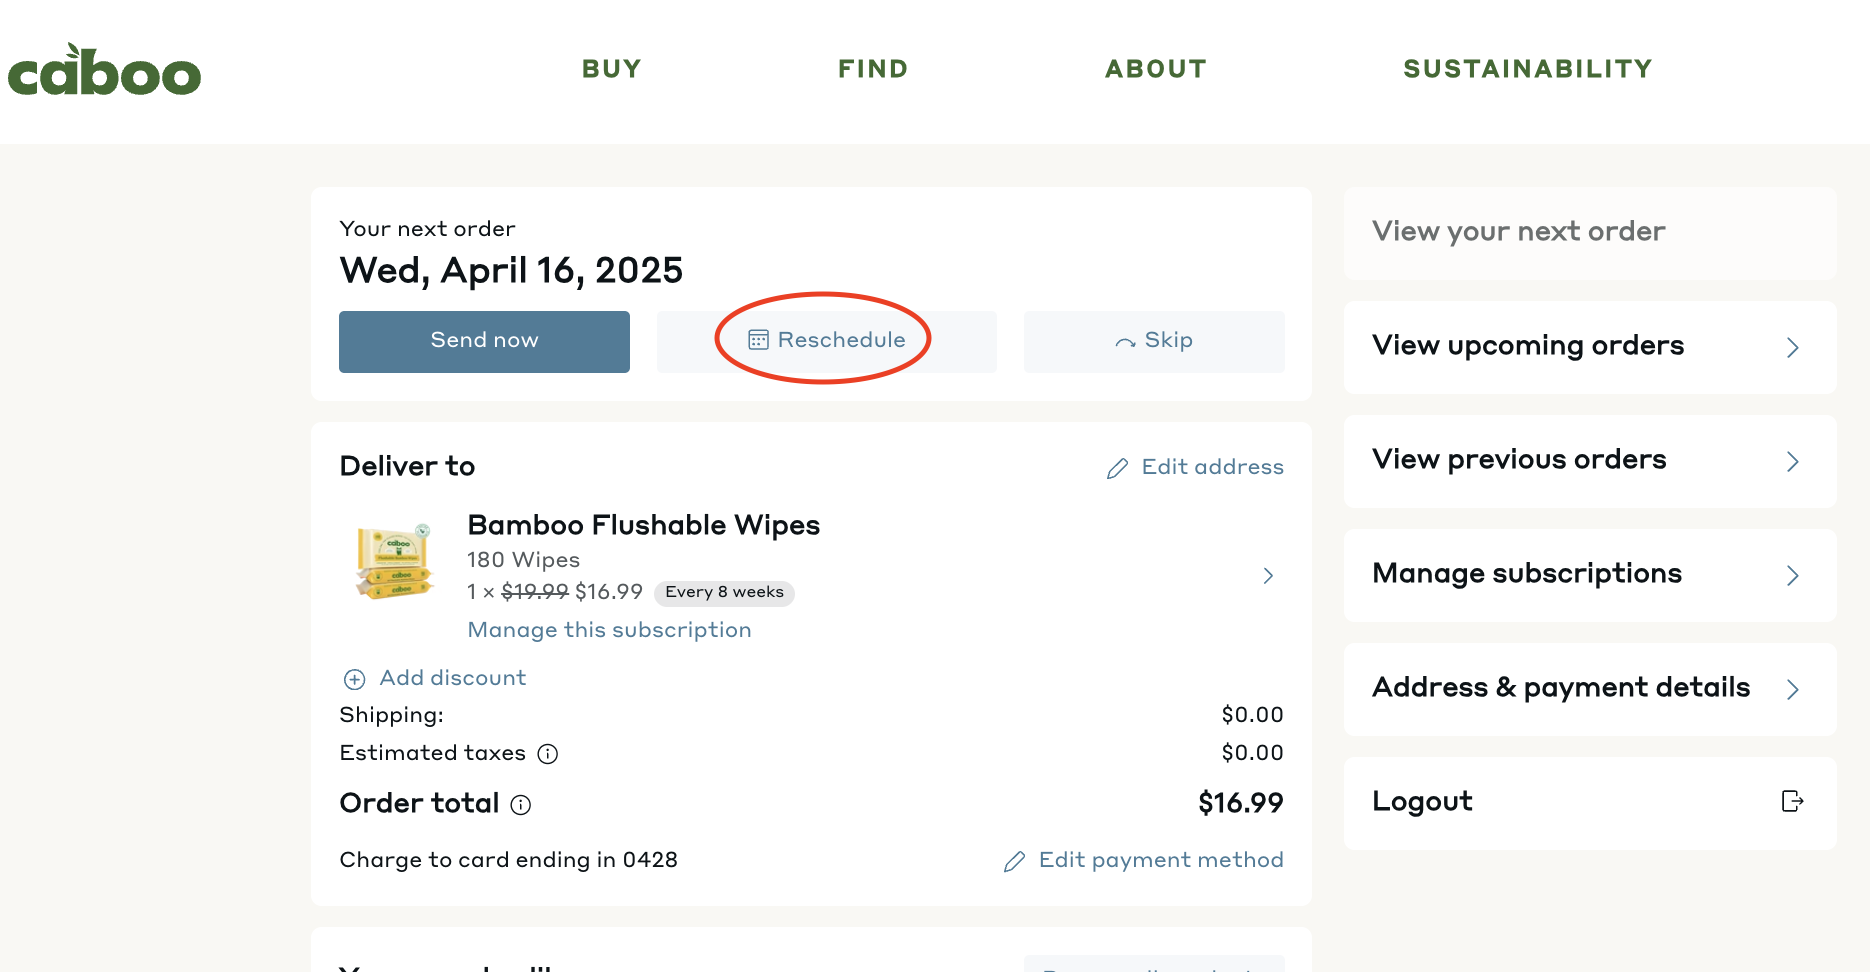This screenshot has height=972, width=1870.
Task: Click the Order total info icon
Action: pos(521,805)
